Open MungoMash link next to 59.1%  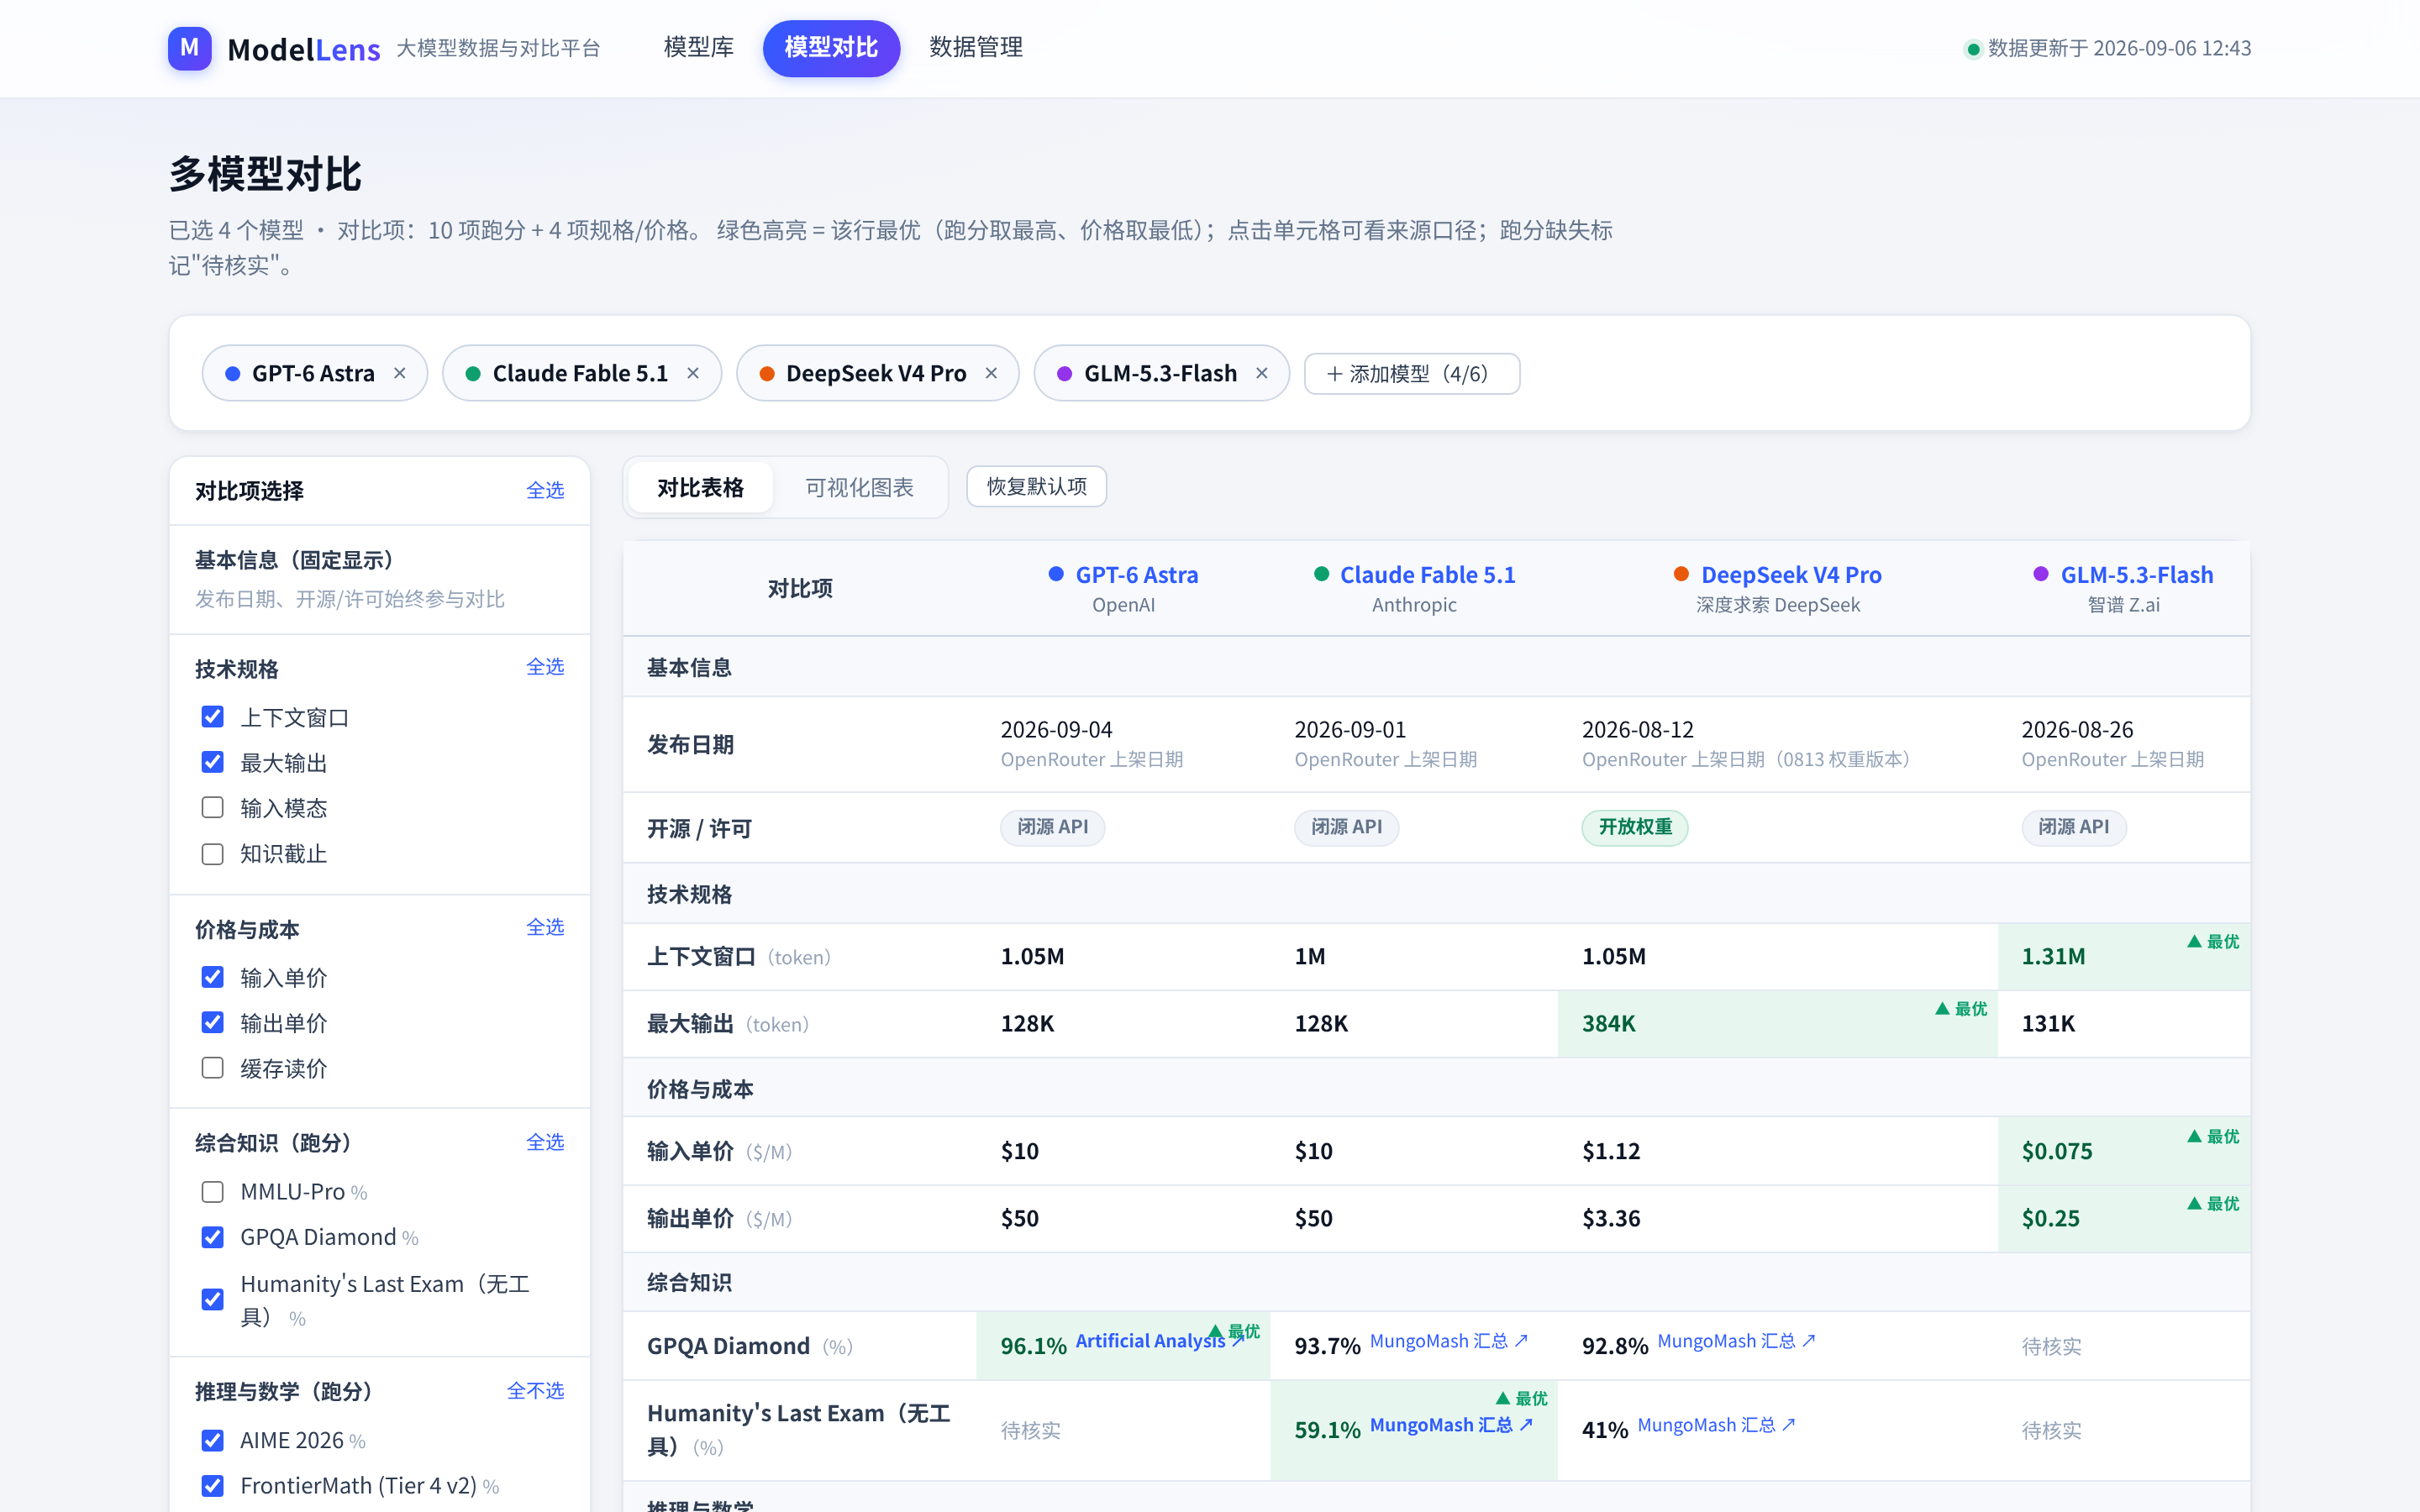click(x=1451, y=1425)
